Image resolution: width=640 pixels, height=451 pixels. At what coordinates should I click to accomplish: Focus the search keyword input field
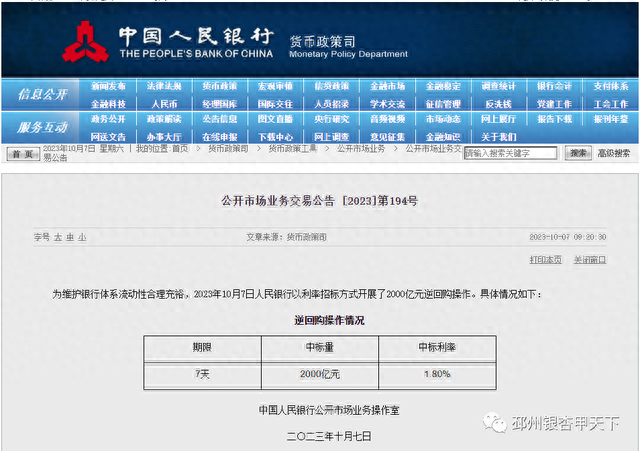[x=510, y=153]
